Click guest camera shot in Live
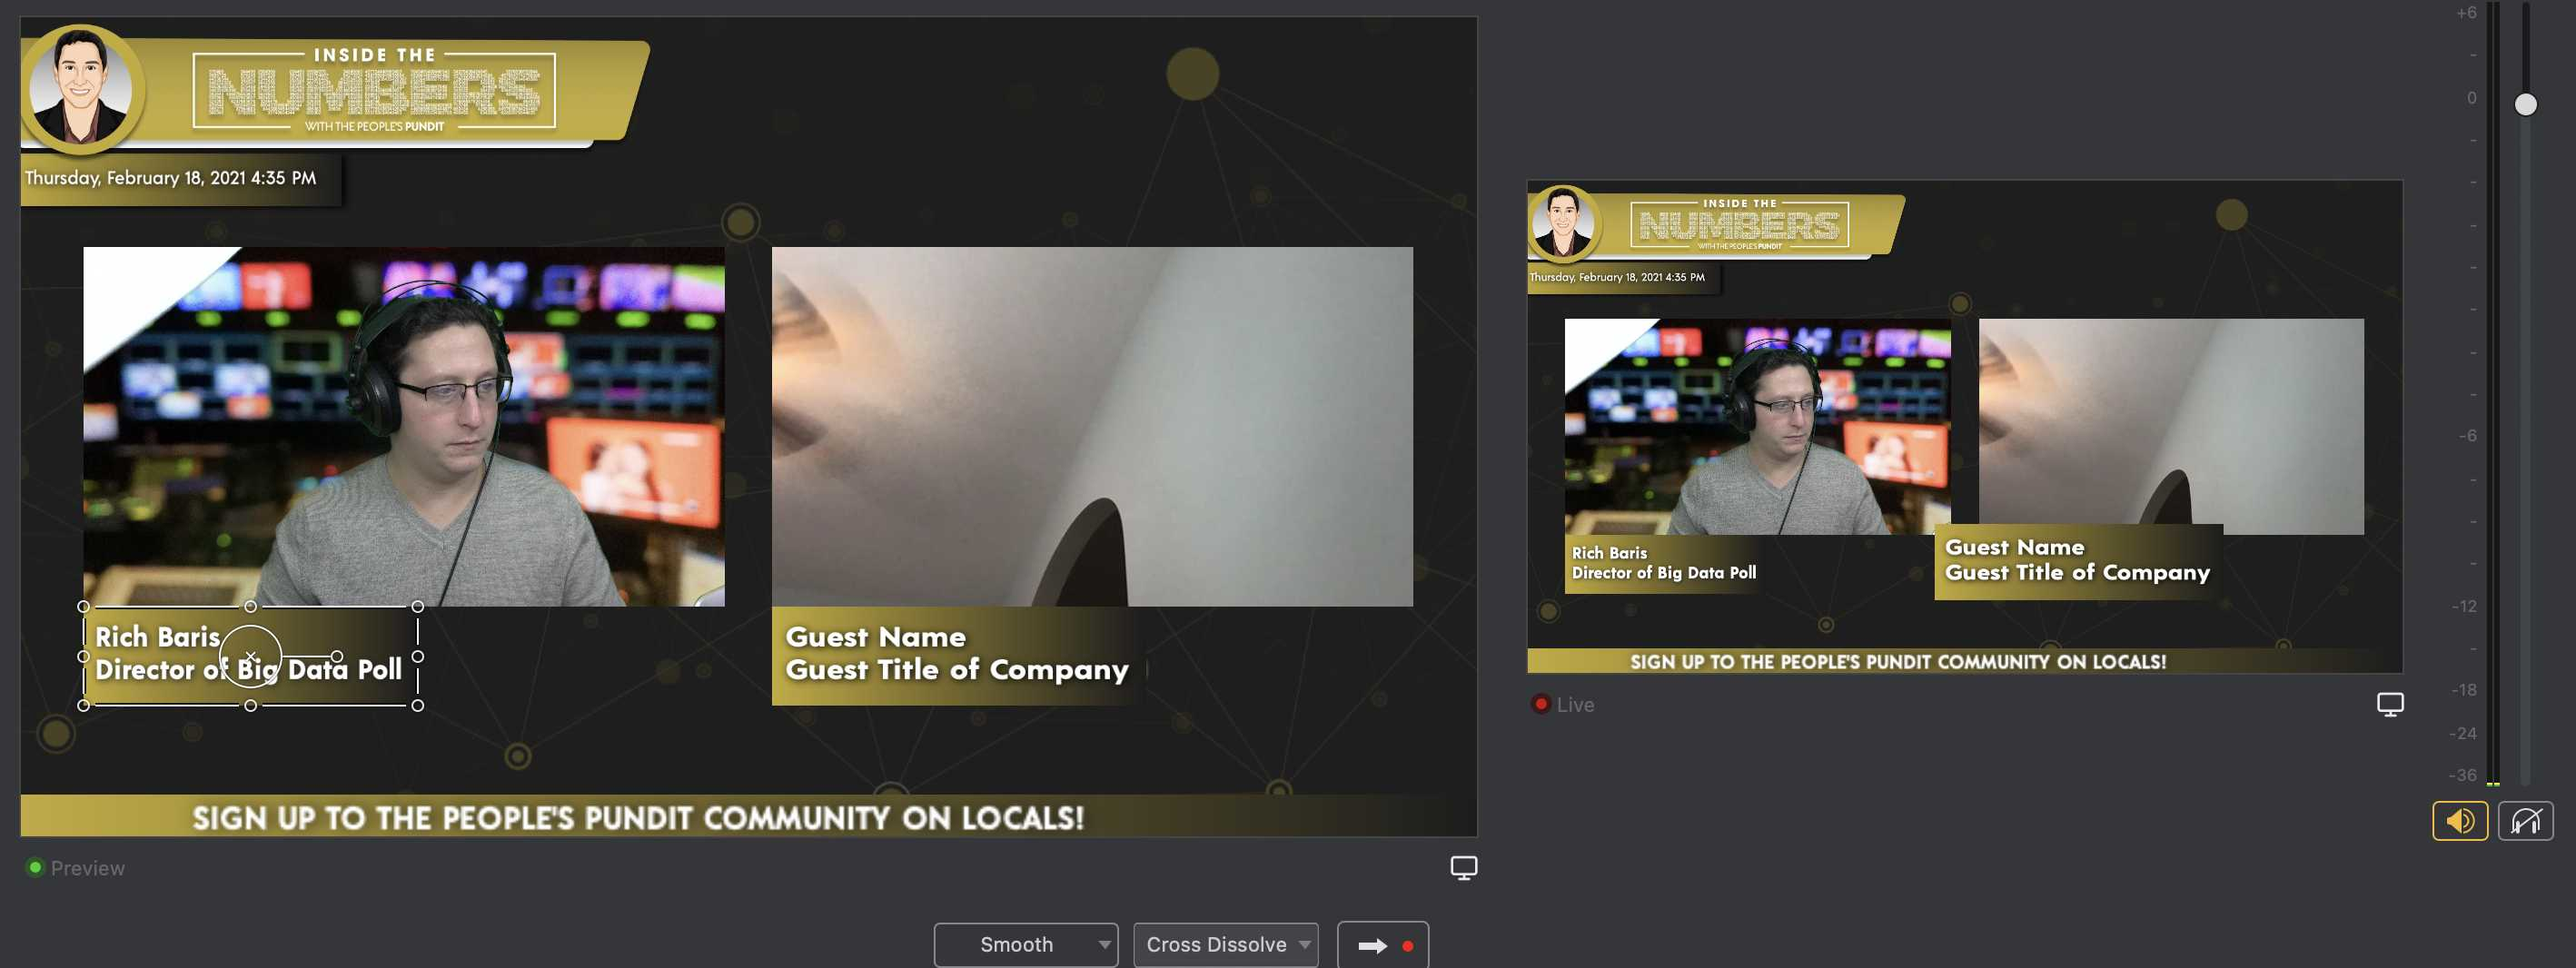 (2171, 427)
